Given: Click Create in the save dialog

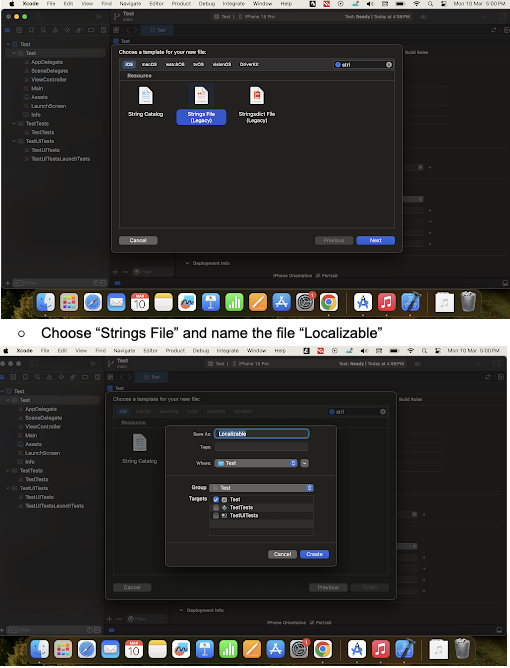Looking at the screenshot, I should [x=314, y=554].
